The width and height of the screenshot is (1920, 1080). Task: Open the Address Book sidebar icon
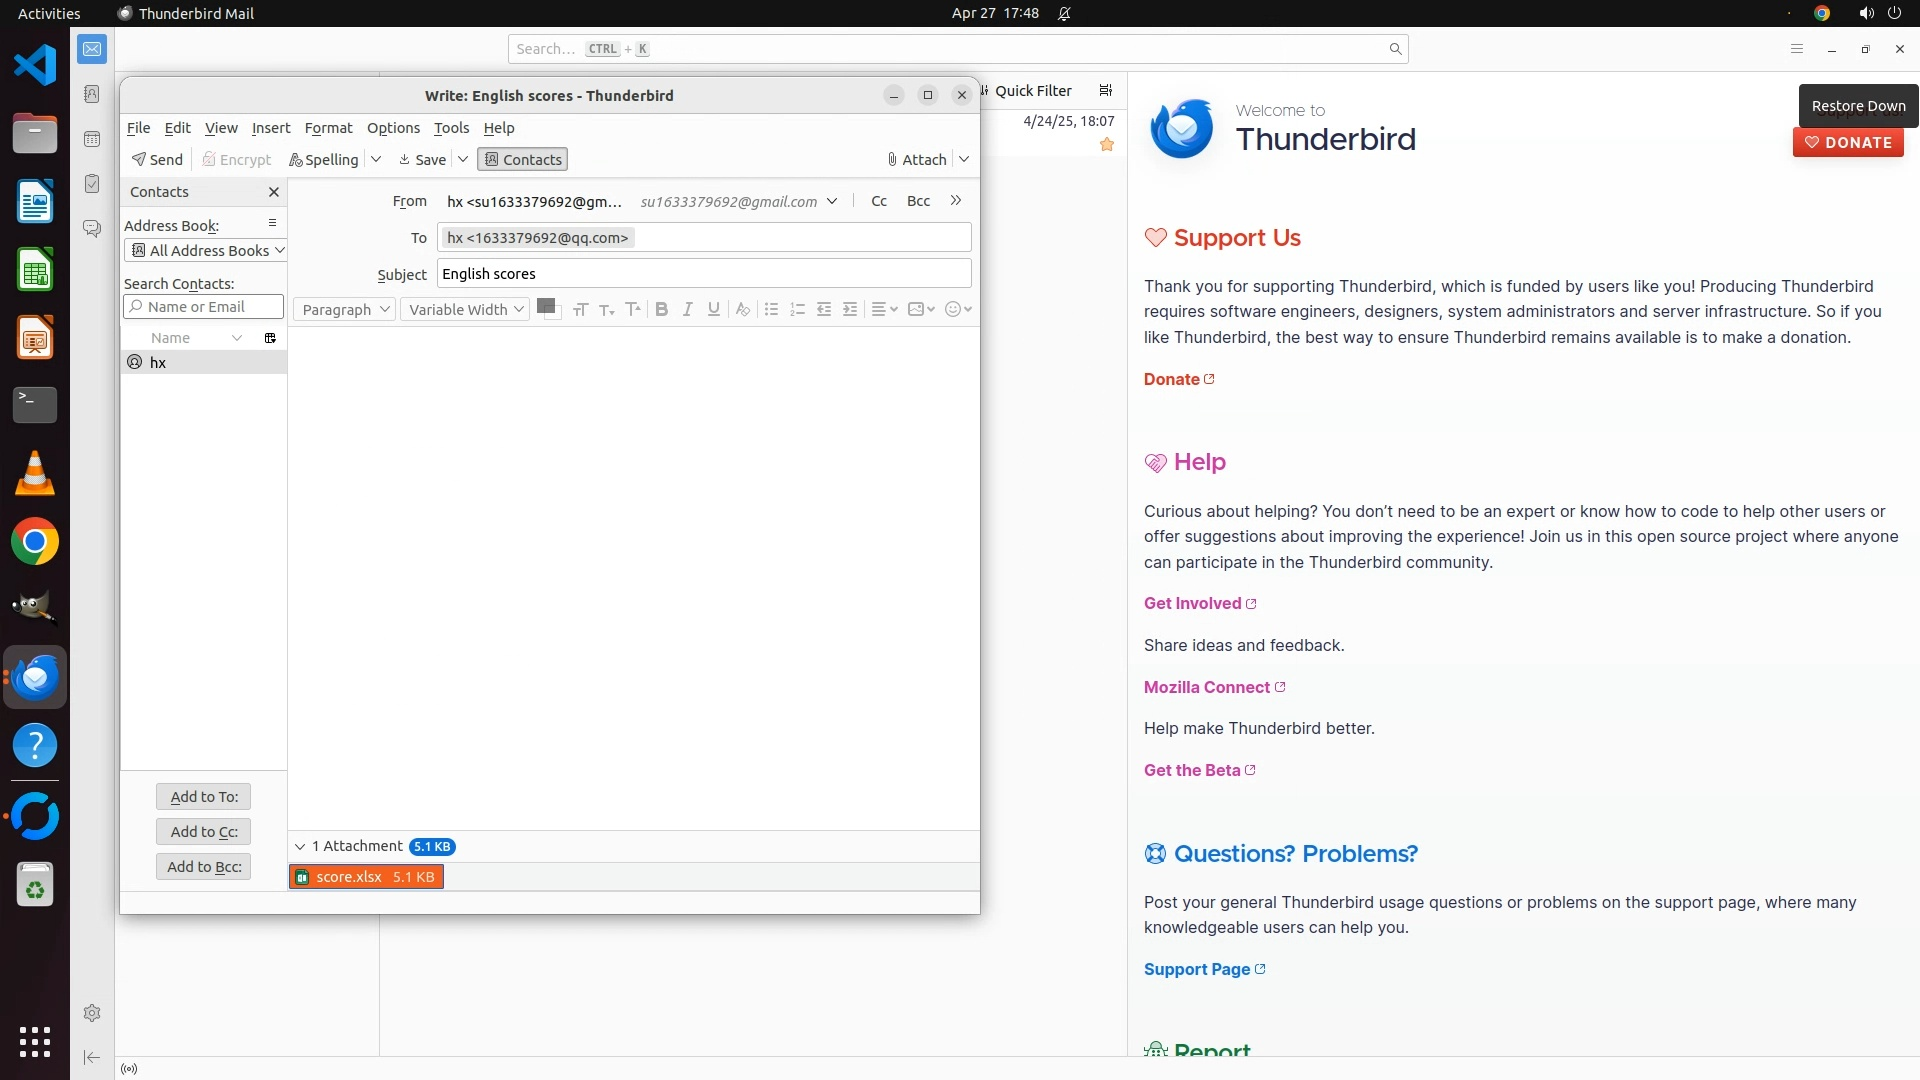(x=92, y=94)
